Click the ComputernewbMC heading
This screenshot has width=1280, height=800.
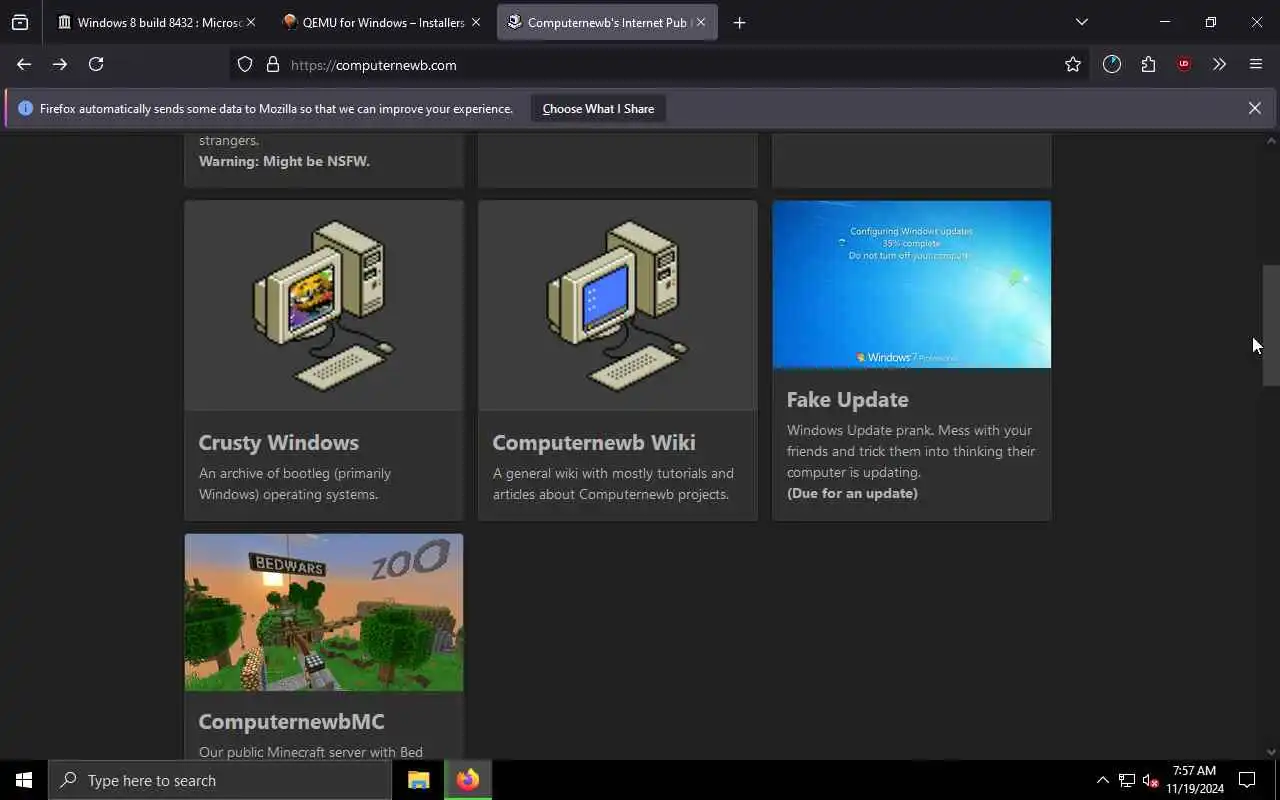[291, 721]
